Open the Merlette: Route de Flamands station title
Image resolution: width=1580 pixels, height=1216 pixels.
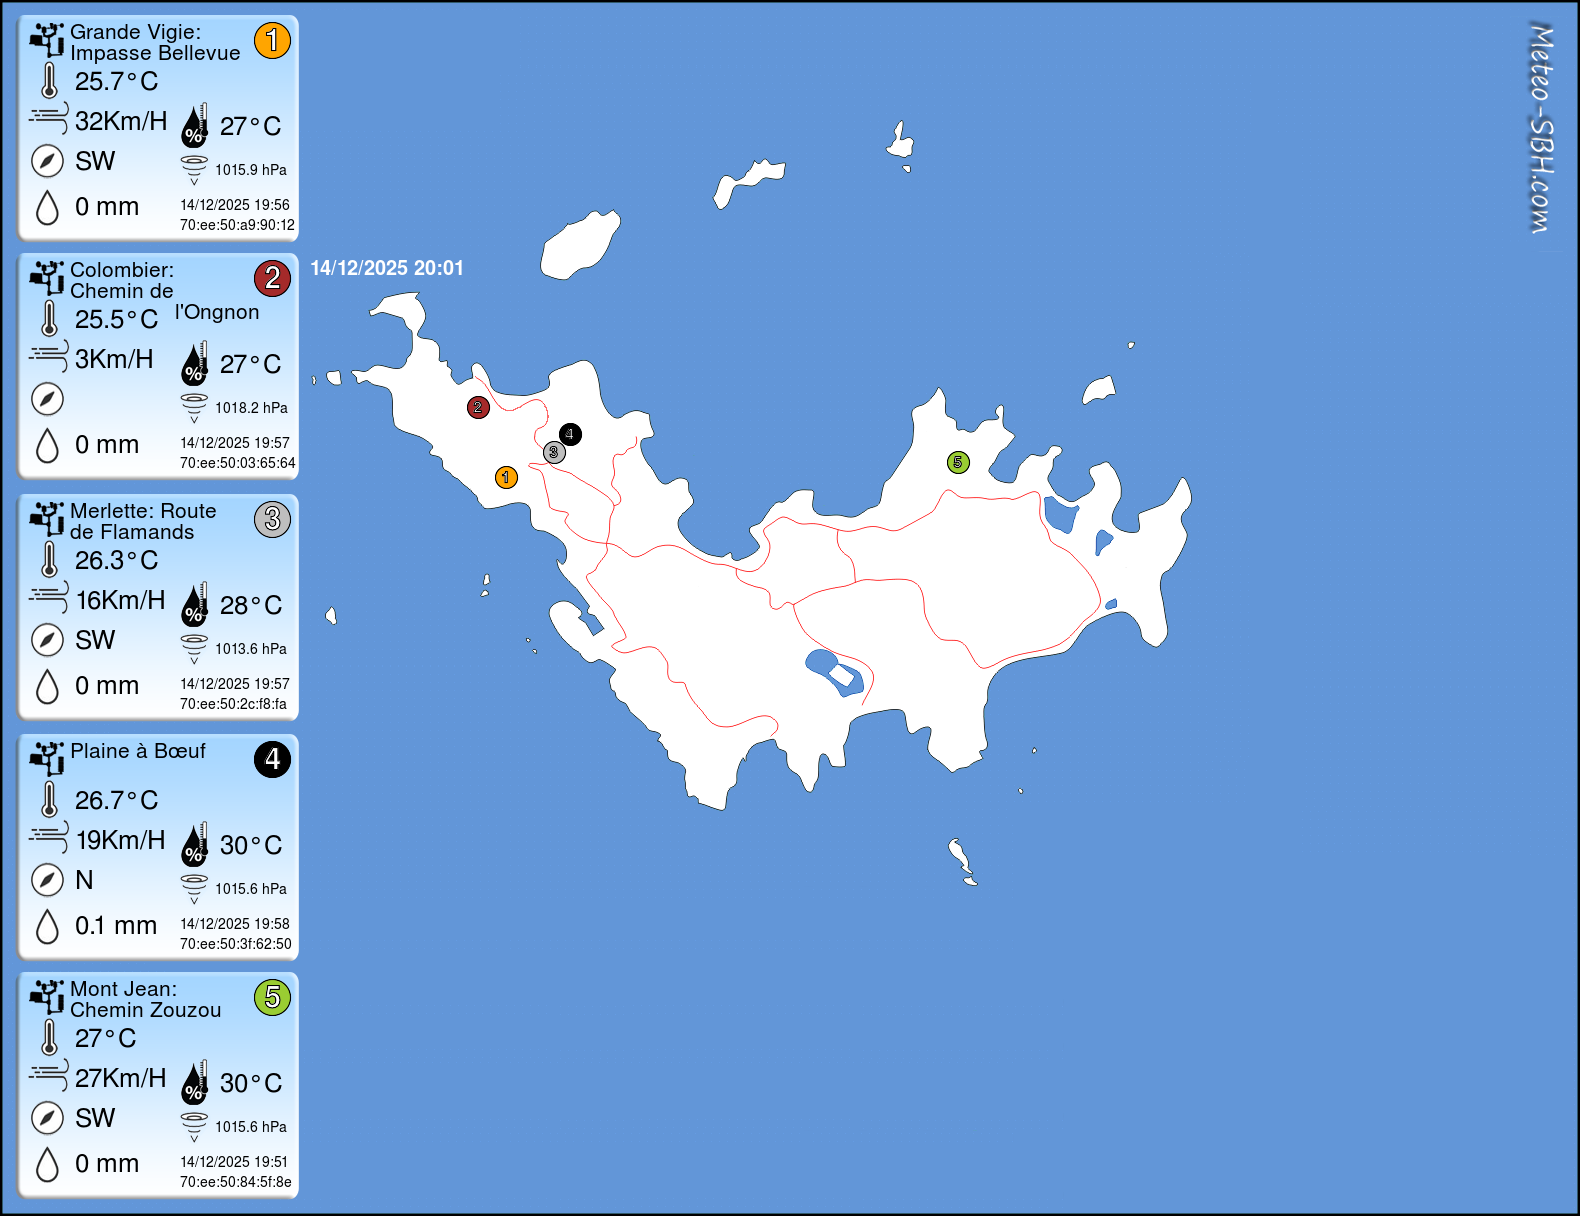143,521
